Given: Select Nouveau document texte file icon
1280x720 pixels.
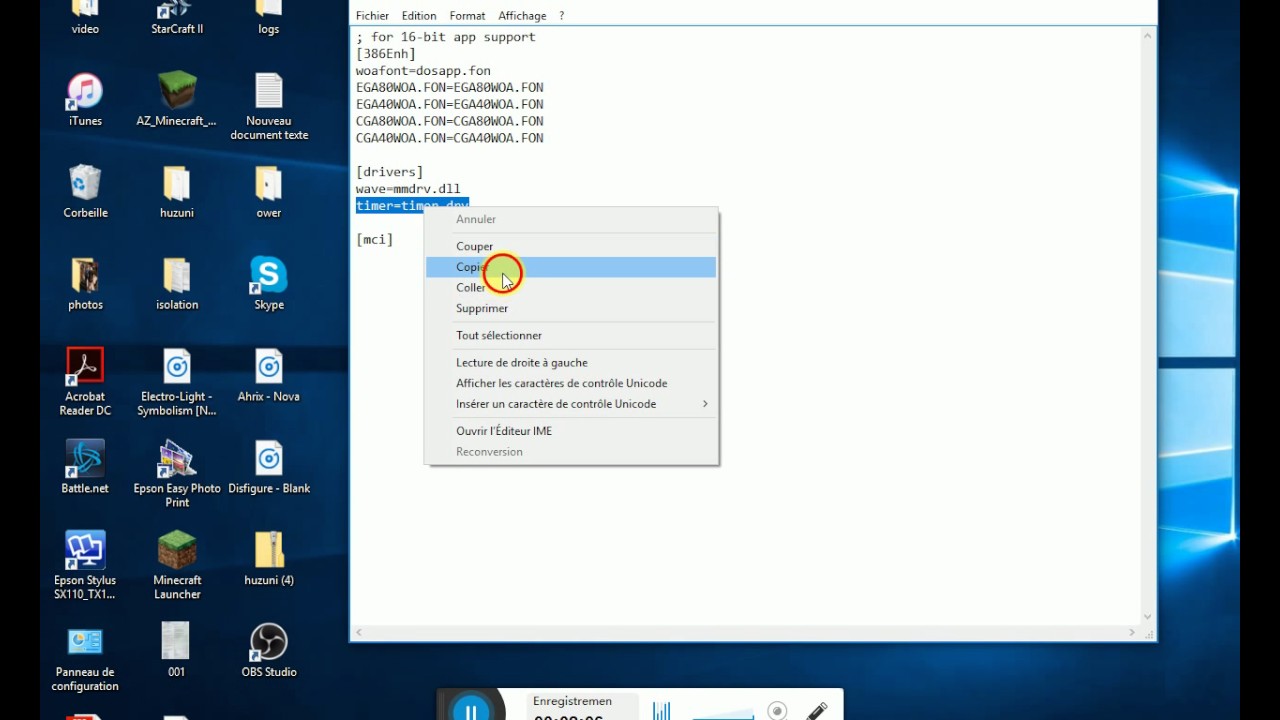Looking at the screenshot, I should [269, 106].
